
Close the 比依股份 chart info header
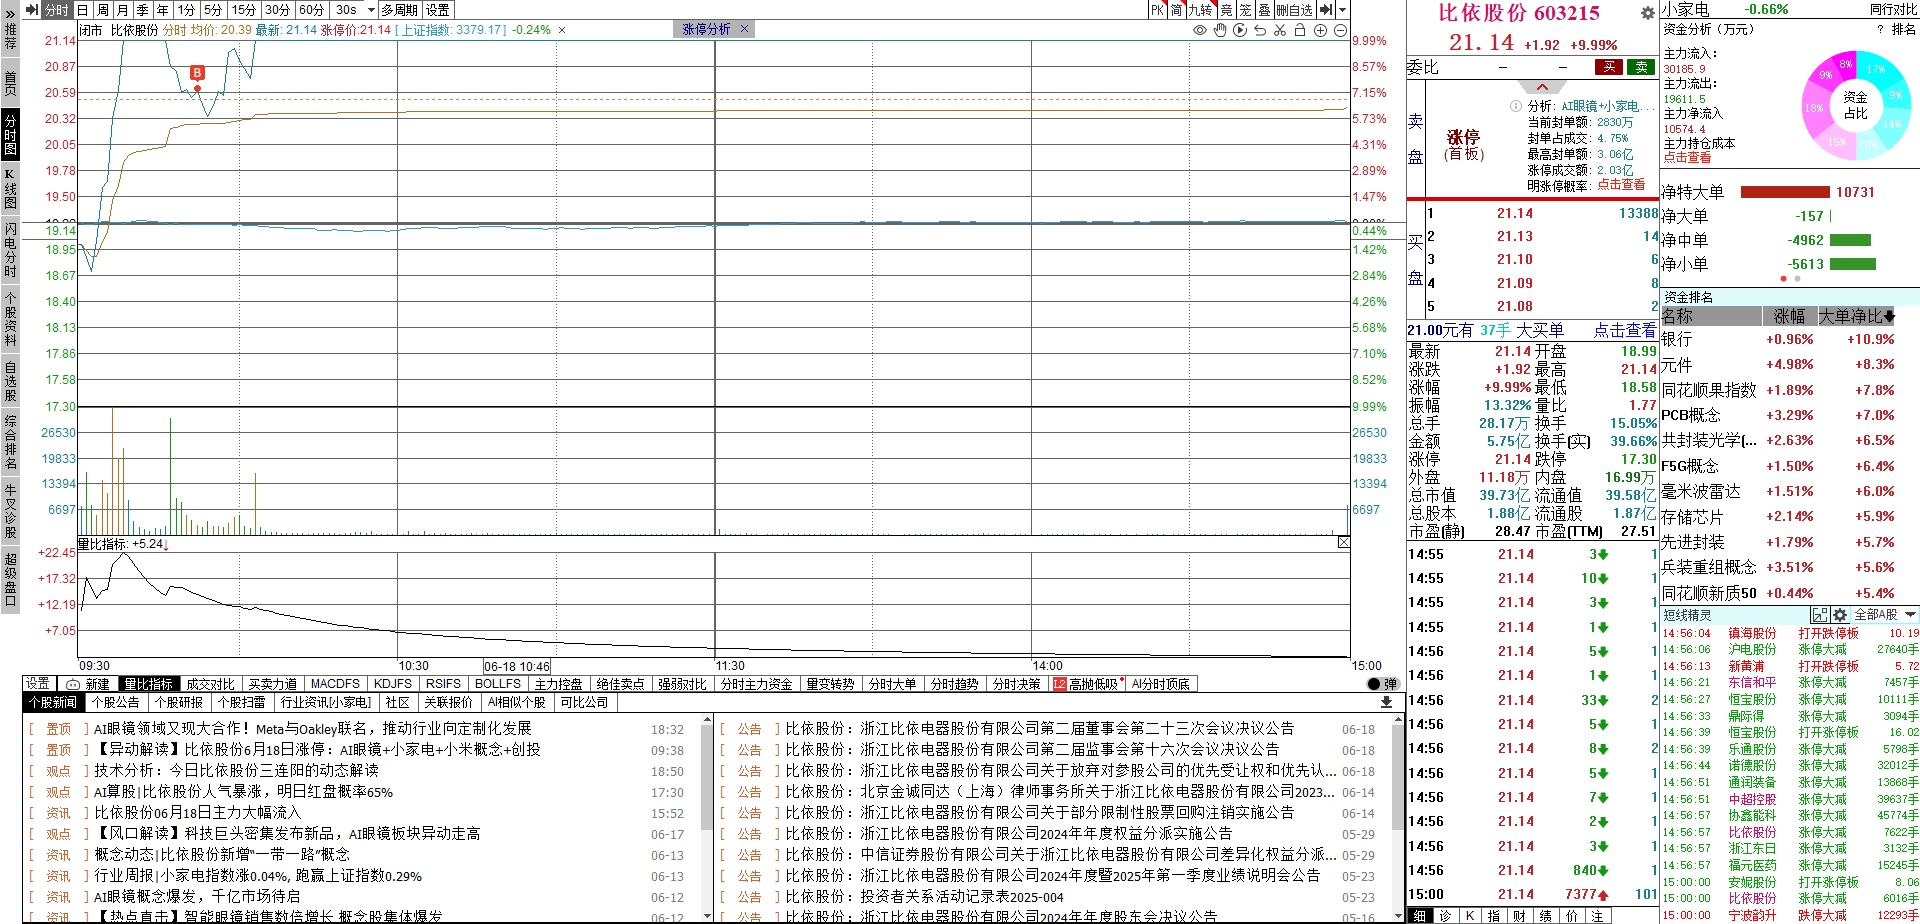point(562,30)
